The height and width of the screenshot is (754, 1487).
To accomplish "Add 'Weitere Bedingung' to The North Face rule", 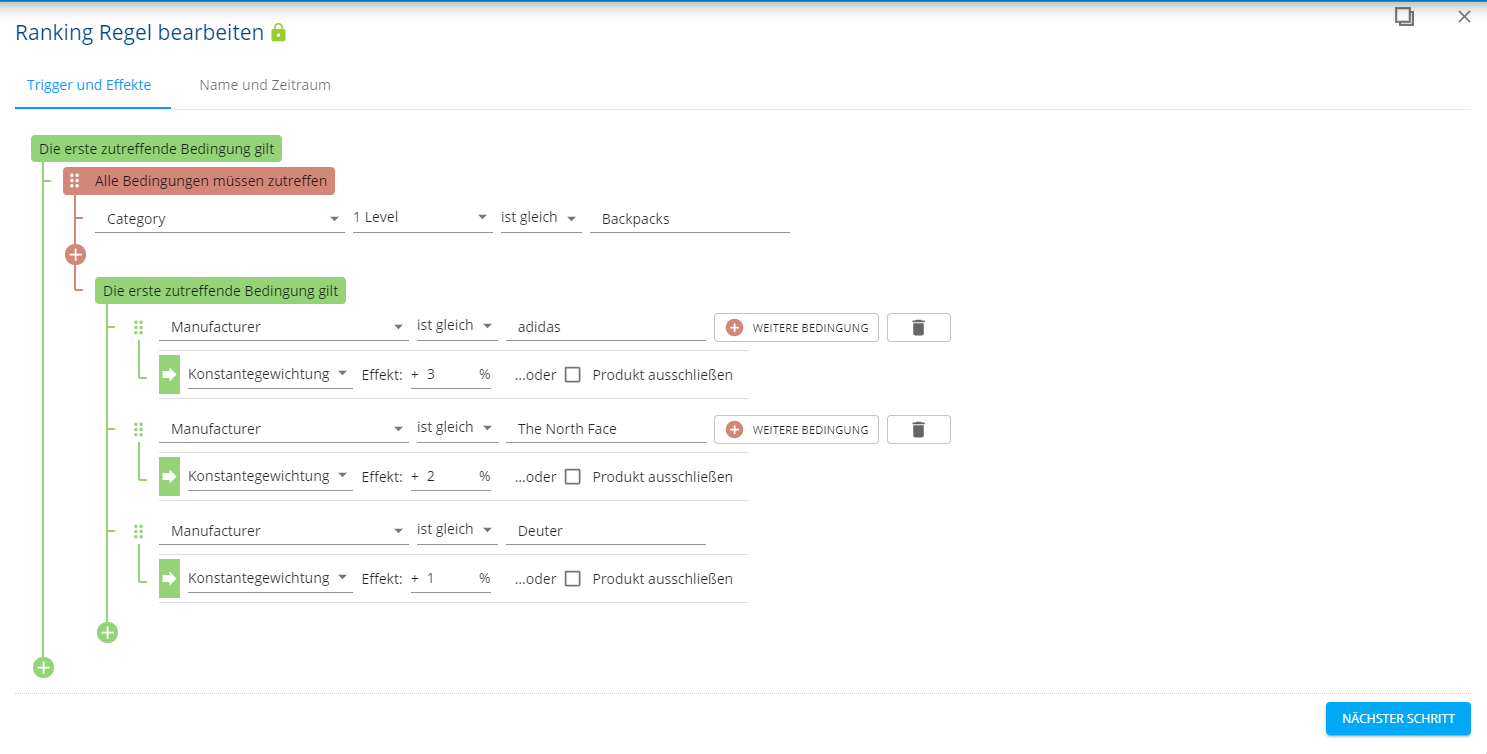I will 796,429.
